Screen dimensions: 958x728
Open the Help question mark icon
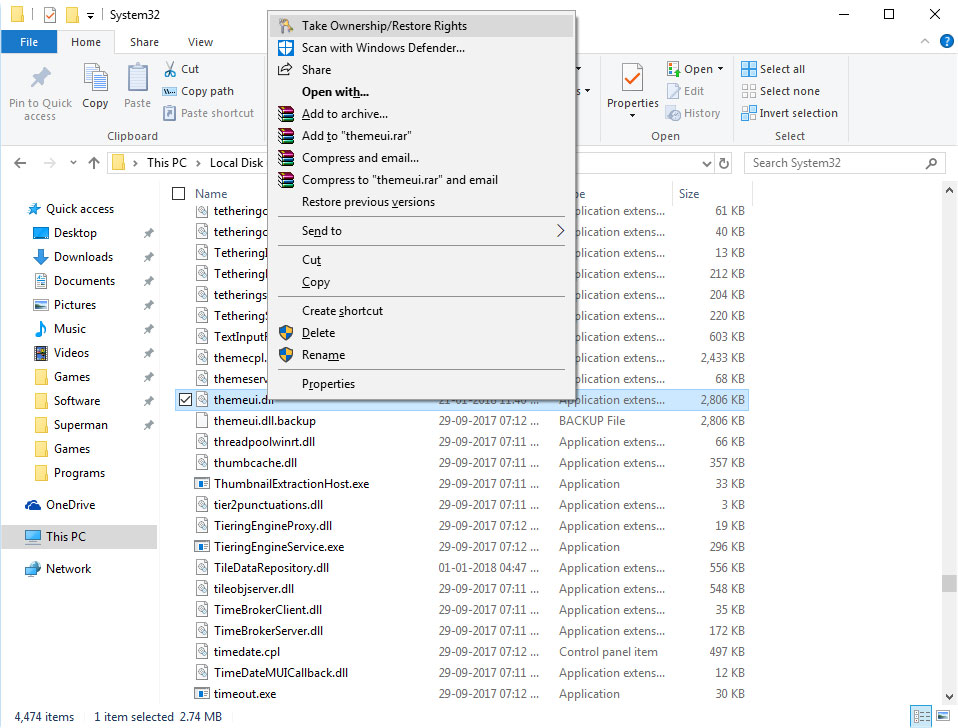(946, 42)
